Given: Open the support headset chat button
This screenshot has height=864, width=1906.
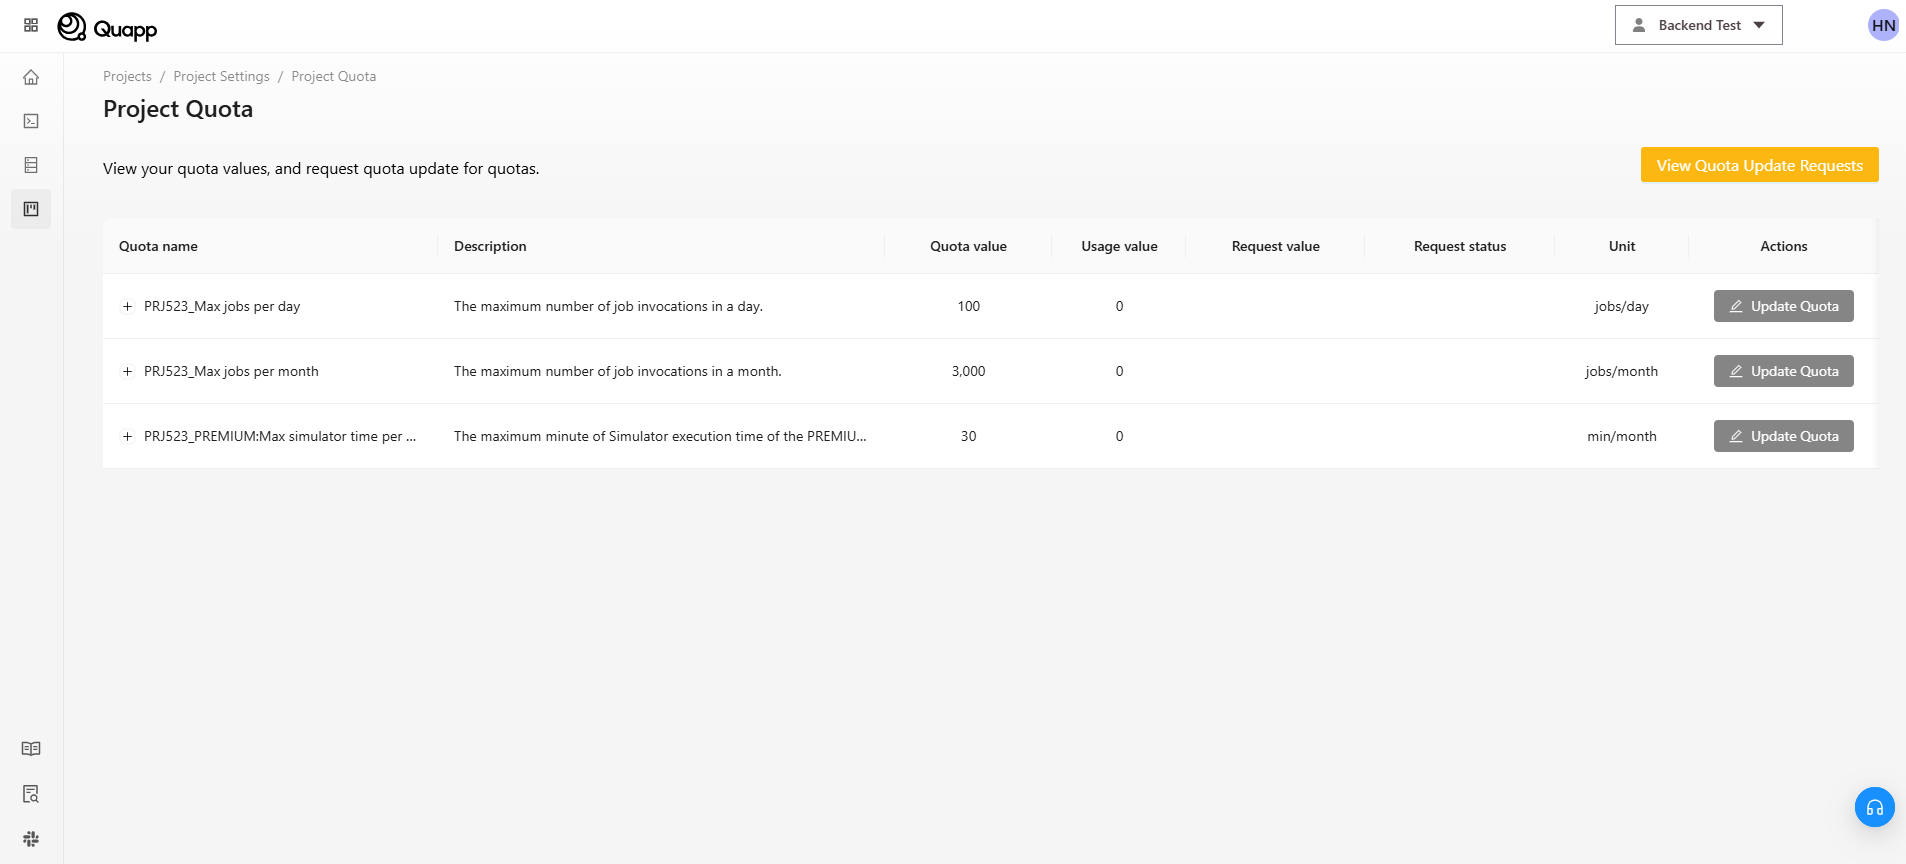Looking at the screenshot, I should tap(1874, 807).
